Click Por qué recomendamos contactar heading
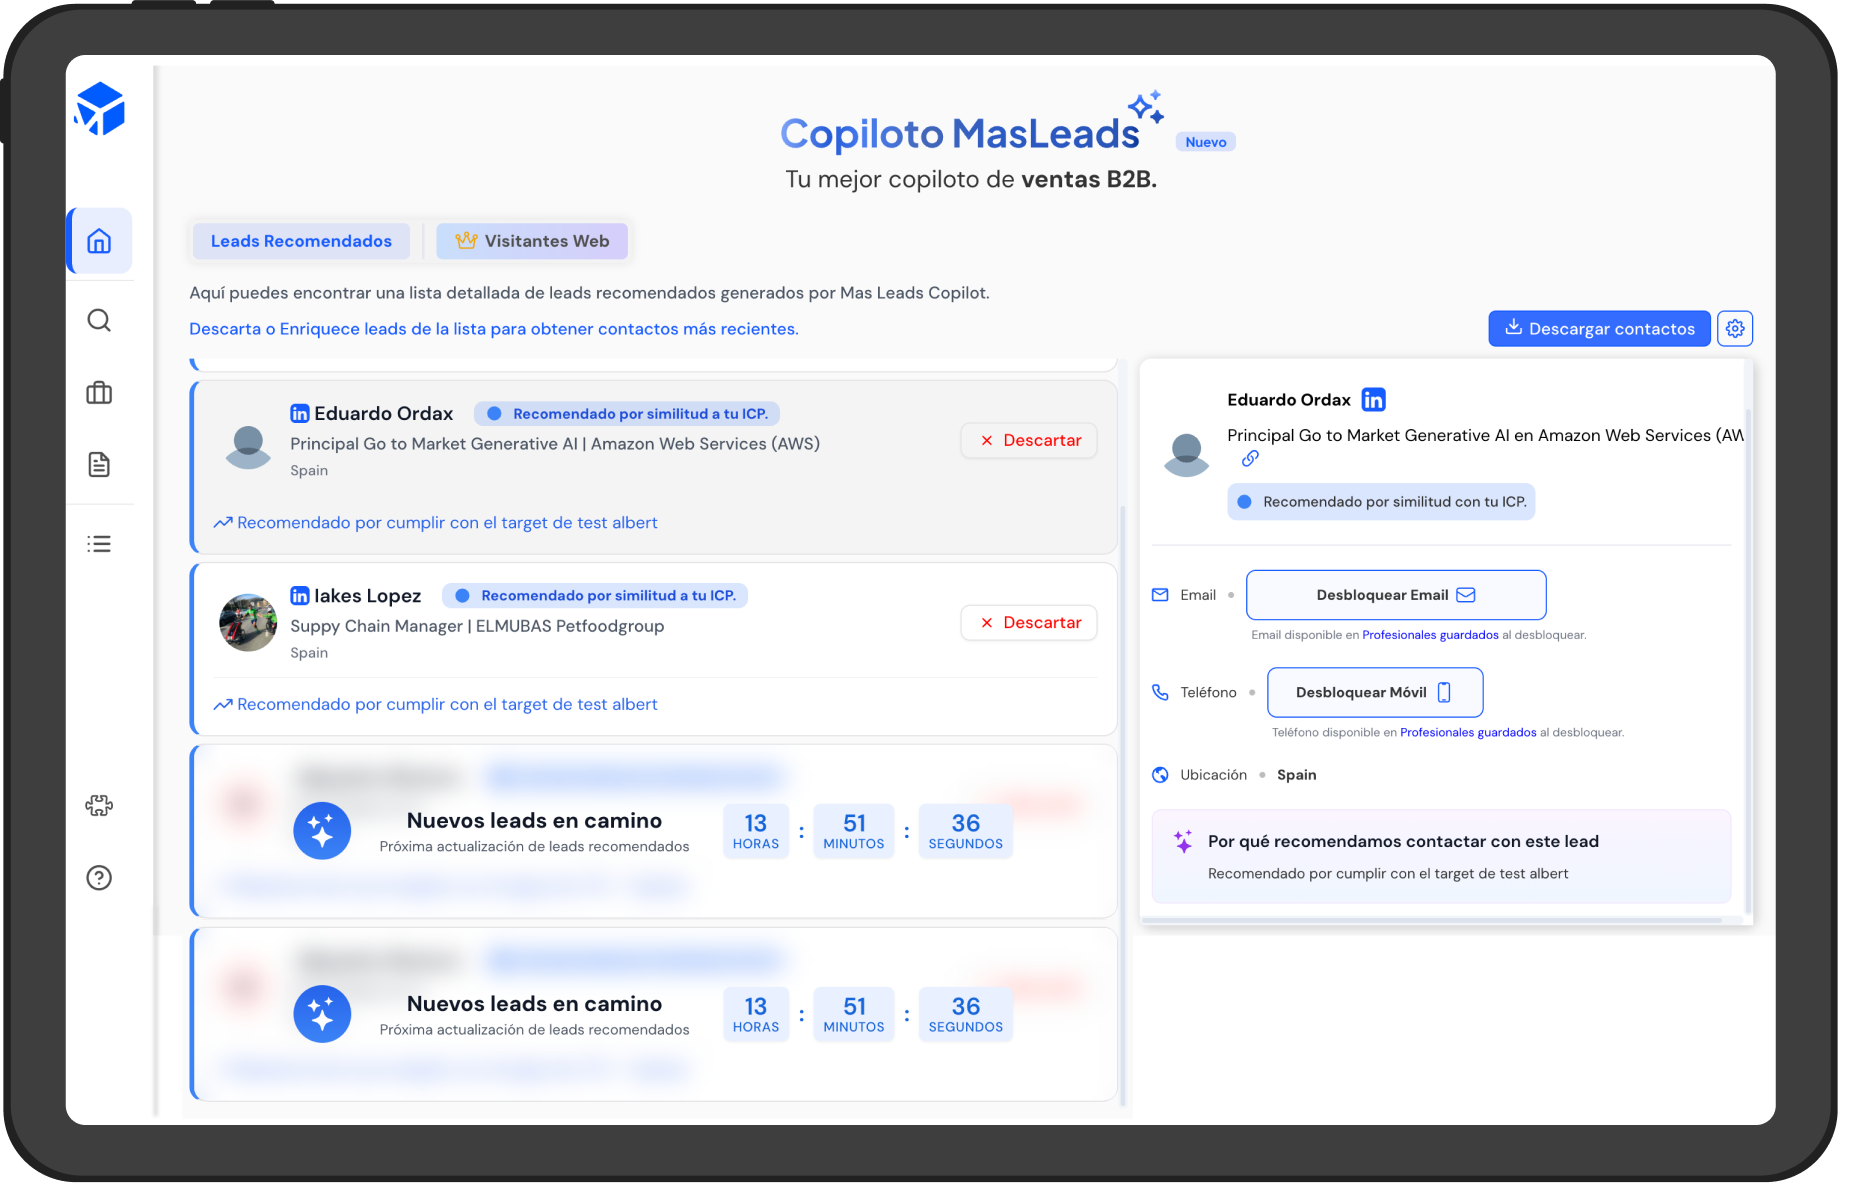Screen dimensions: 1857x1183 (x=1403, y=841)
